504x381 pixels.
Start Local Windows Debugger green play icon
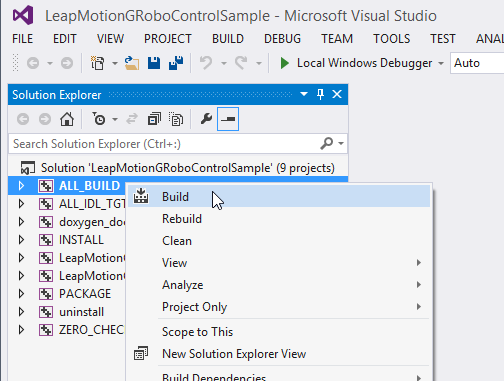(x=284, y=63)
